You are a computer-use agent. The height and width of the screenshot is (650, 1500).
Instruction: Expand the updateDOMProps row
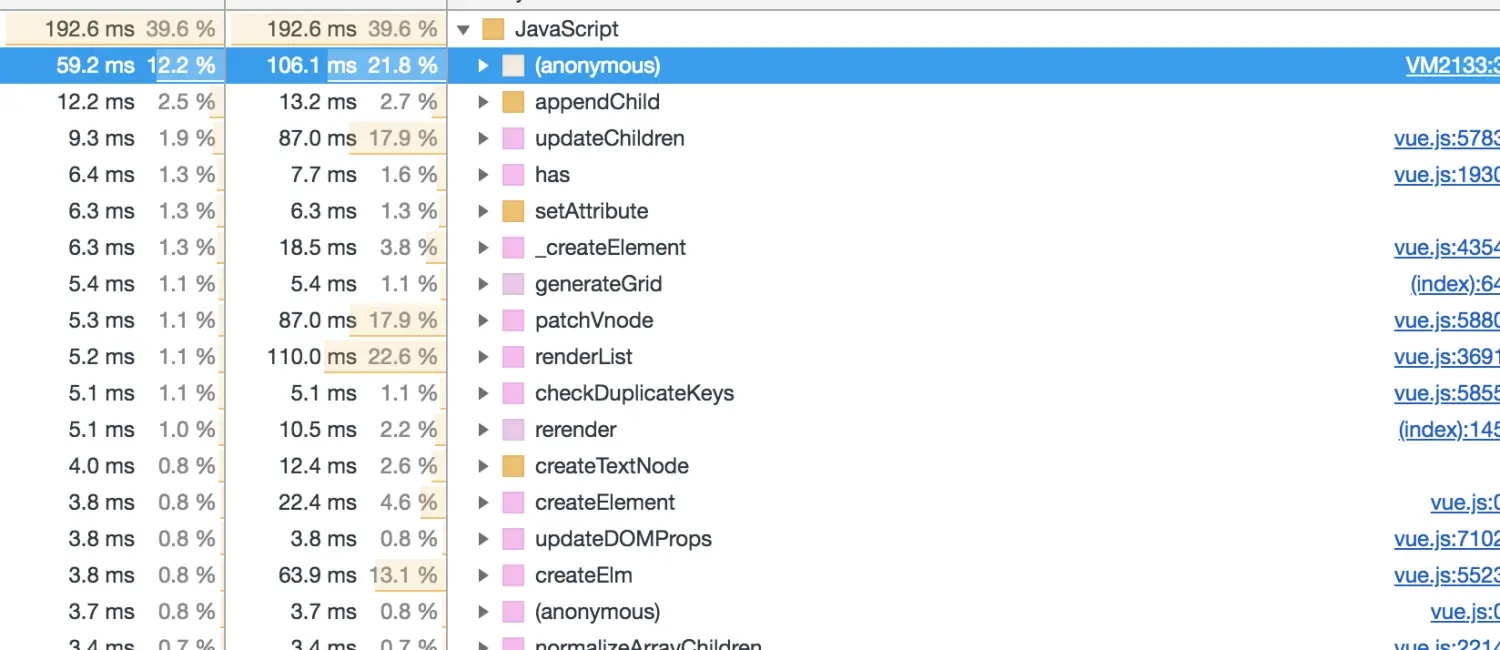click(x=483, y=539)
